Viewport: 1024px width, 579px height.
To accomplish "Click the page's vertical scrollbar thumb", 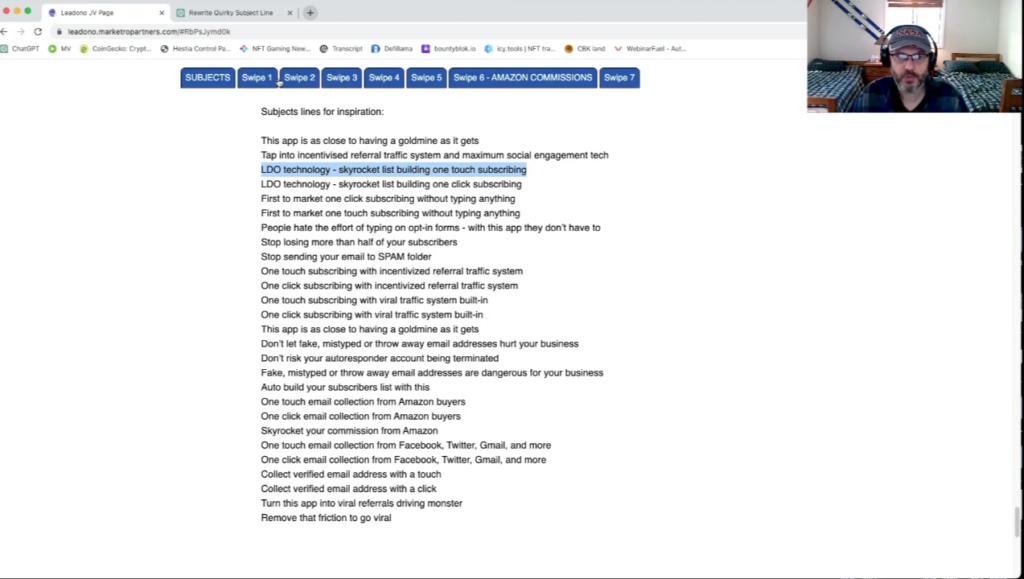I will tap(1018, 520).
